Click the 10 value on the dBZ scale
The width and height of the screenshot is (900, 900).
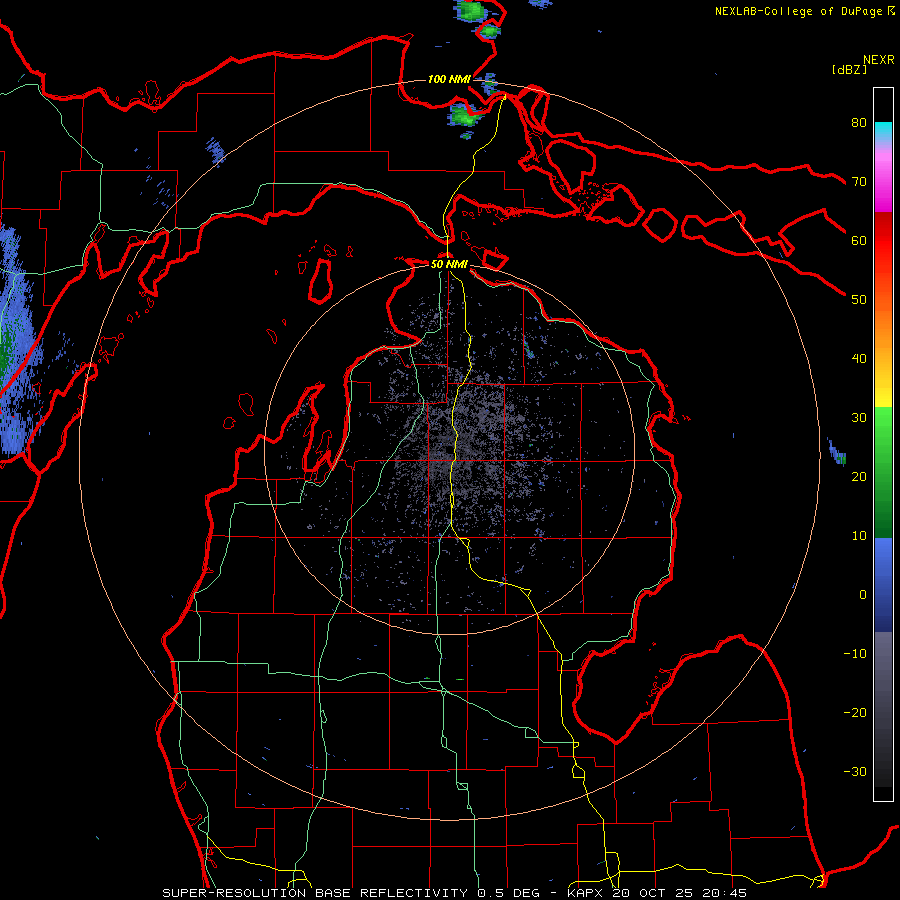point(859,536)
